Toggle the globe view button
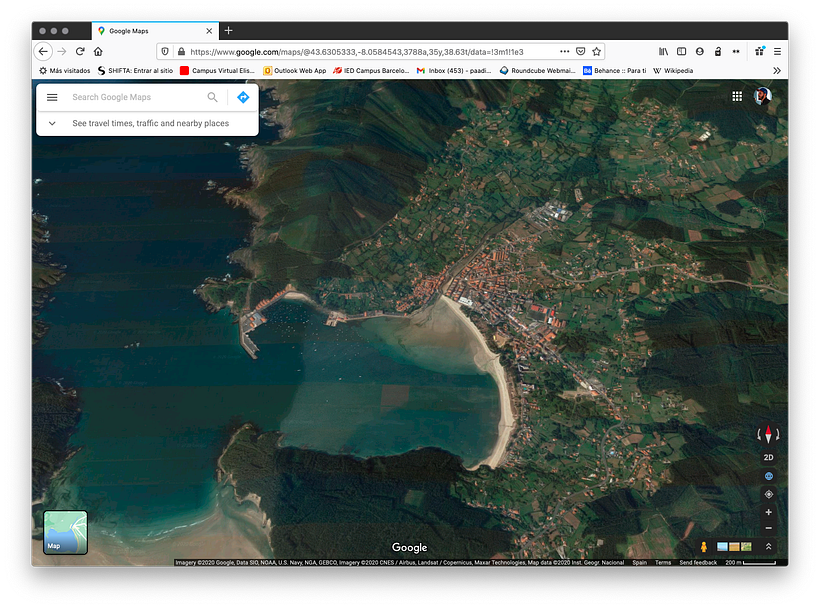Image resolution: width=820 pixels, height=608 pixels. [768, 476]
